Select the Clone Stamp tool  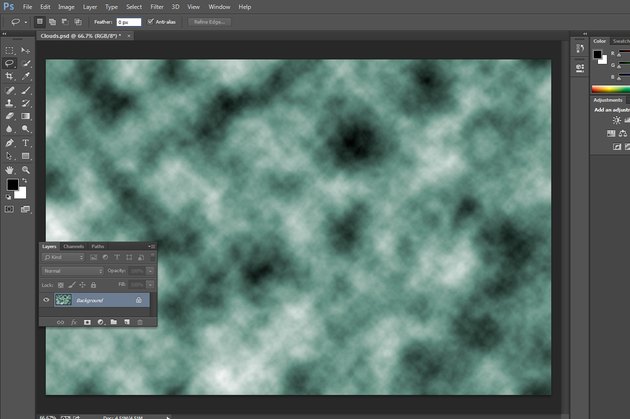pyautogui.click(x=9, y=103)
